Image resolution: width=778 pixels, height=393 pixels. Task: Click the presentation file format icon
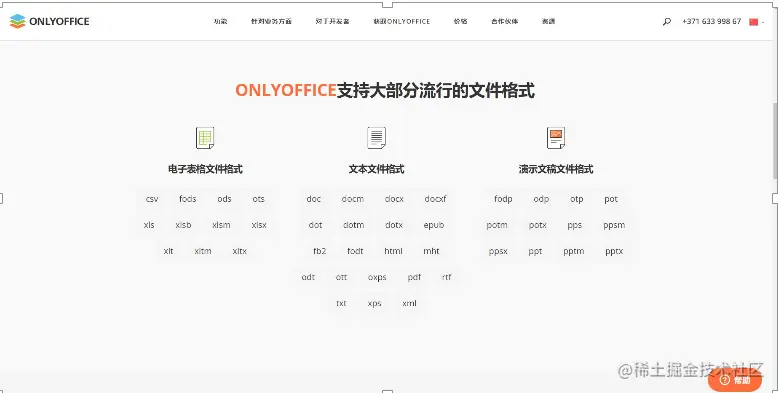[556, 137]
